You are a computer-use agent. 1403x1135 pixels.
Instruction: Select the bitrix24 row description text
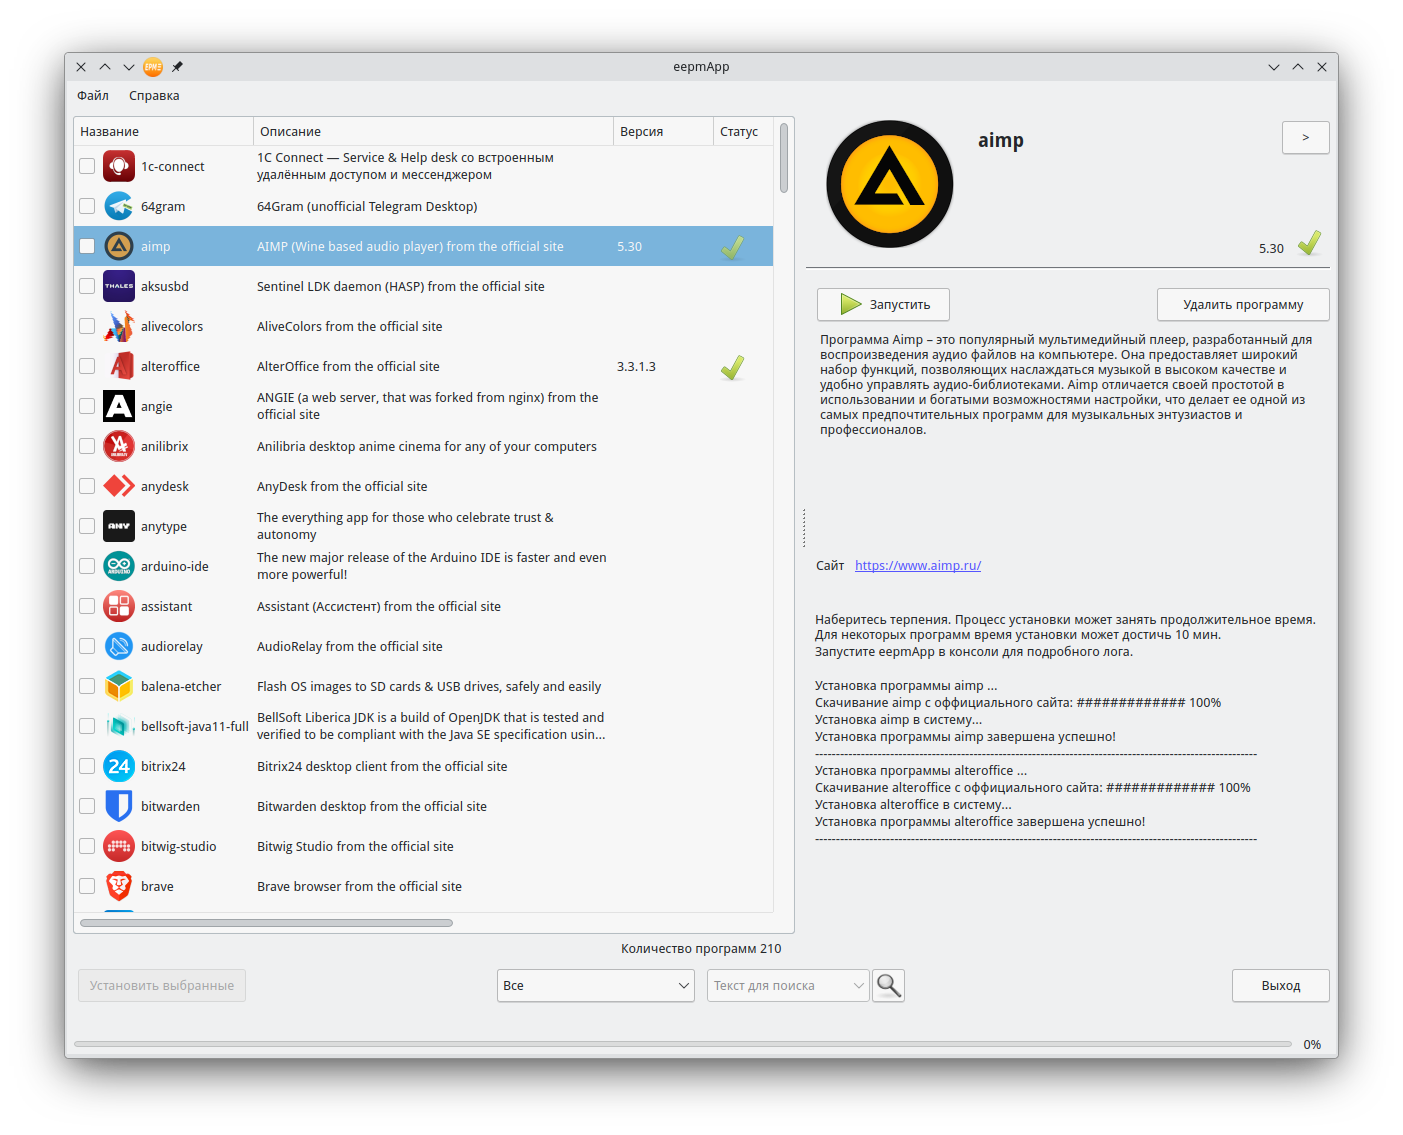coord(382,767)
